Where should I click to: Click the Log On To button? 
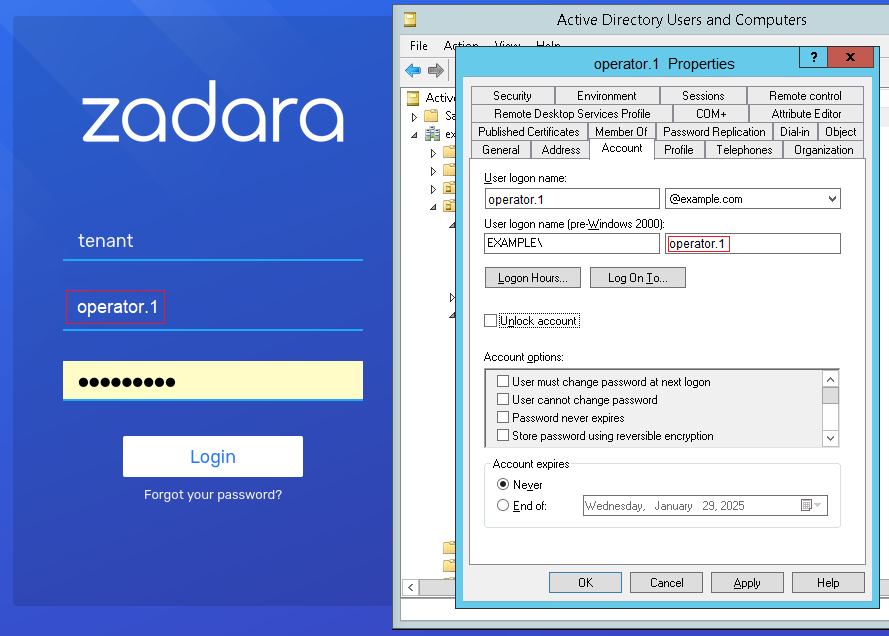tap(638, 278)
